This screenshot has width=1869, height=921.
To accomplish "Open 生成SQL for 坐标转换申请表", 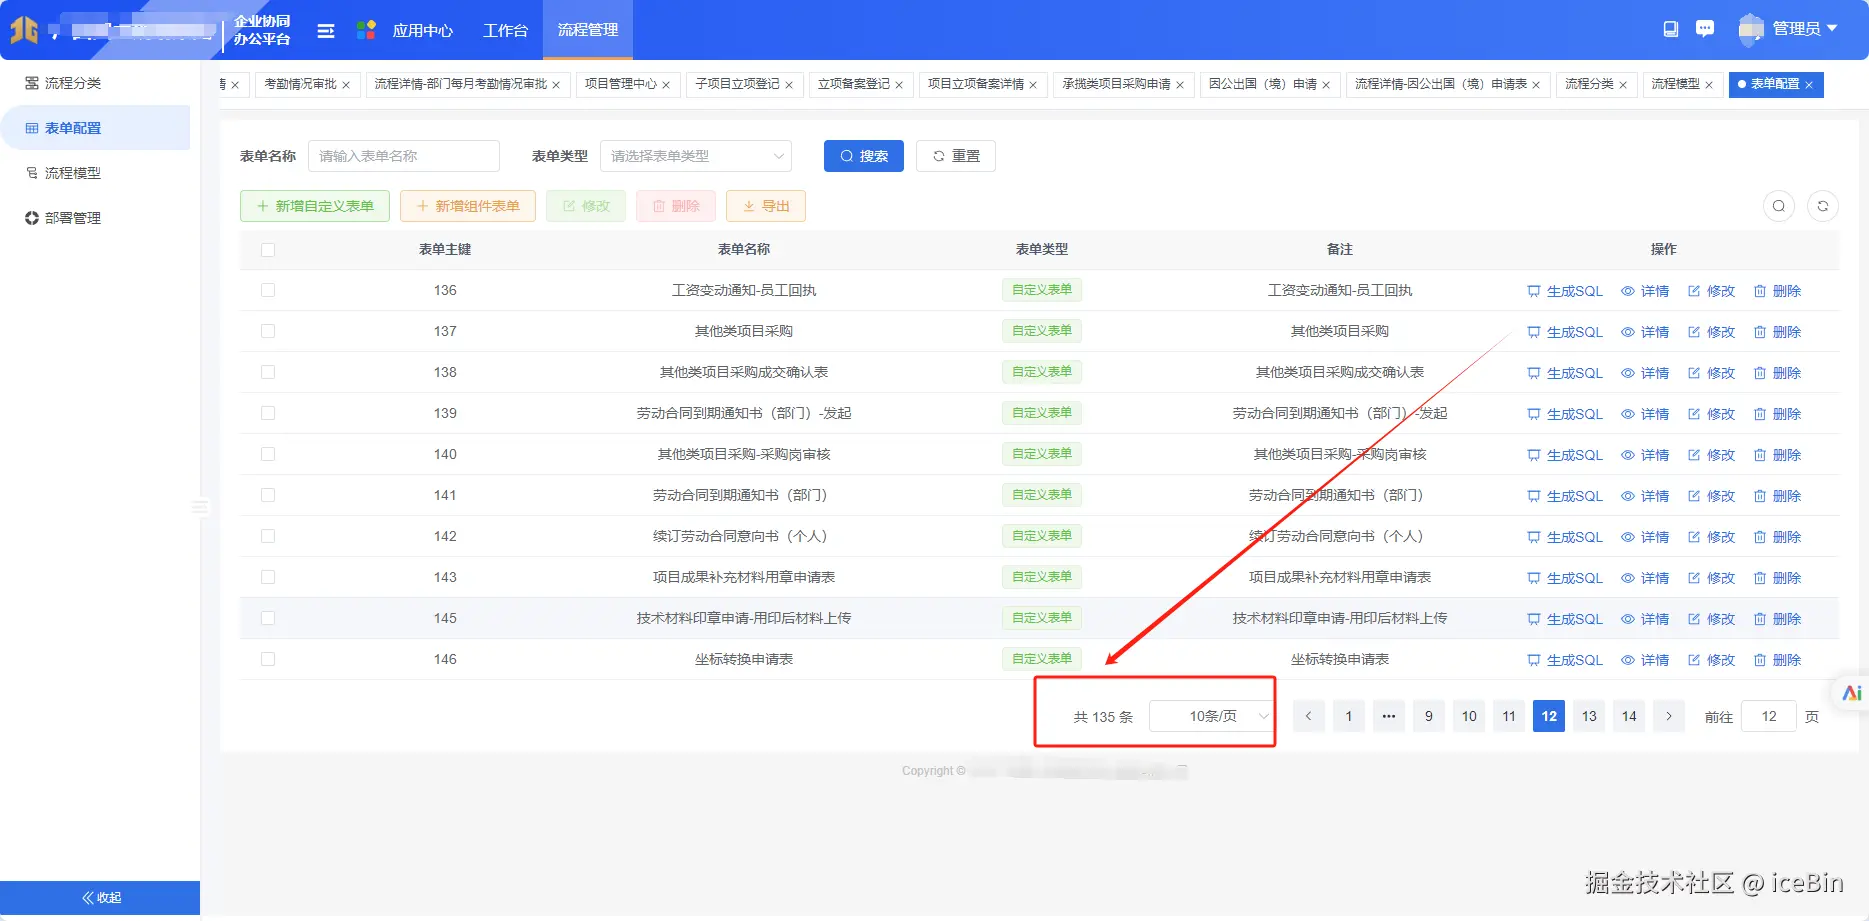I will point(1563,659).
